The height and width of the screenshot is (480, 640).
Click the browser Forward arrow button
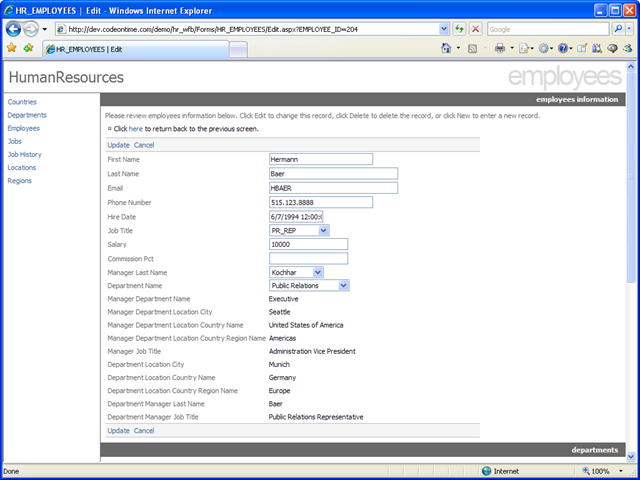coord(31,29)
